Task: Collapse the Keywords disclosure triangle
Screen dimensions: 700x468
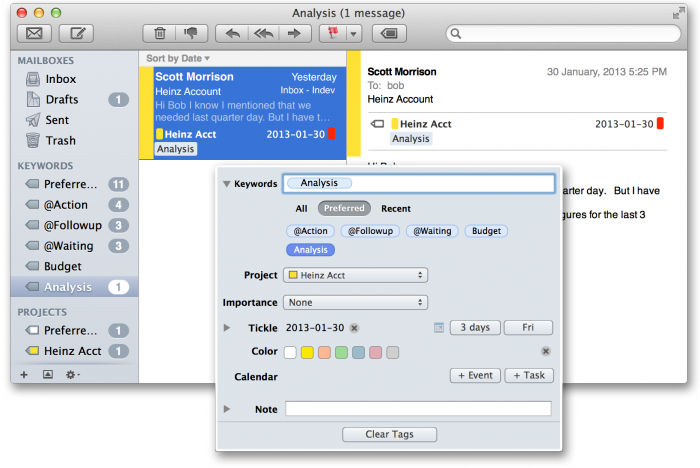Action: click(x=227, y=184)
